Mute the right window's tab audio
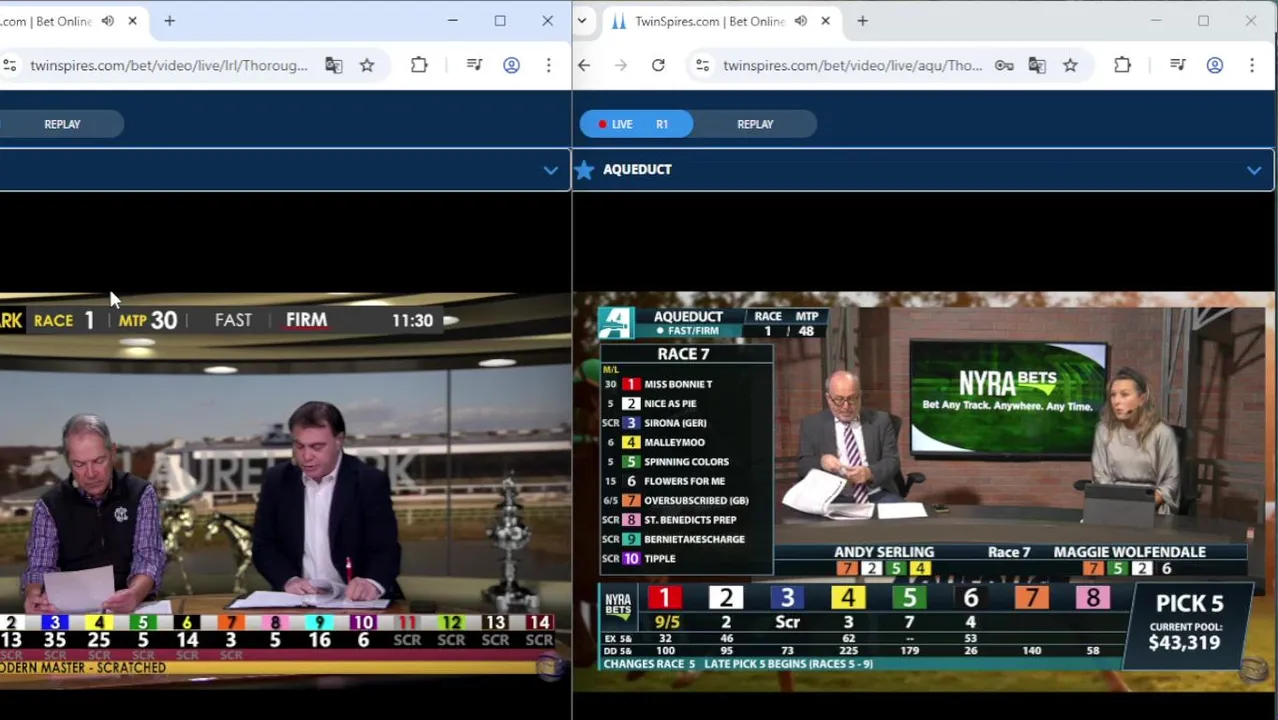Viewport: 1278px width, 720px height. coord(800,21)
